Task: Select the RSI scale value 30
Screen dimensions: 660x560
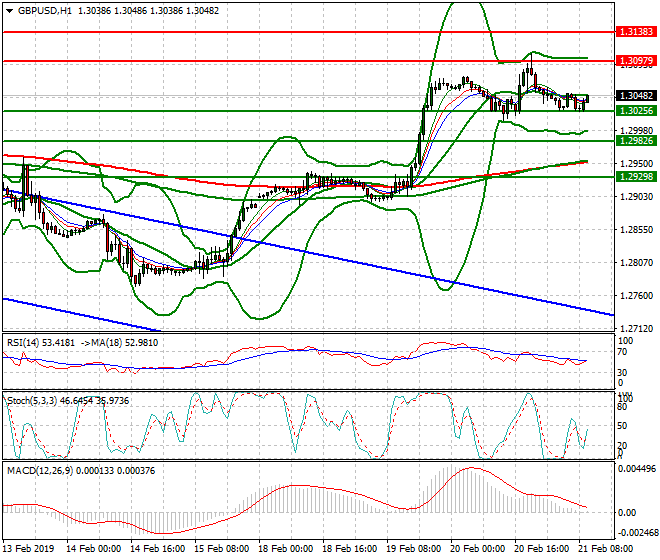Action: point(622,373)
